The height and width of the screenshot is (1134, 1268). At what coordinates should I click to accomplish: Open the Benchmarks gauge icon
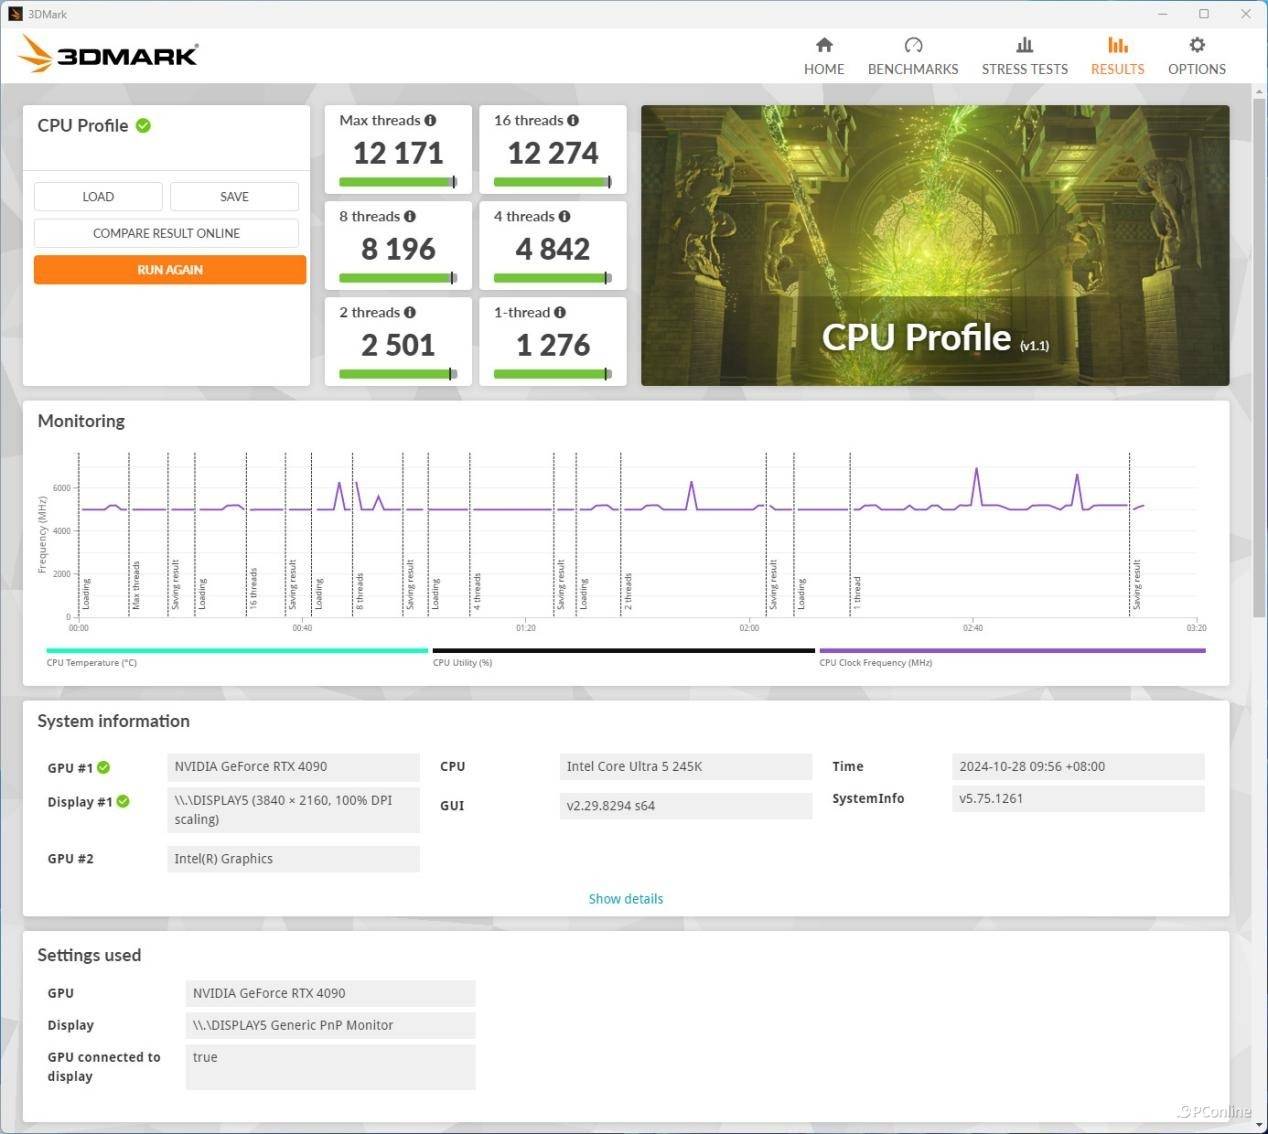913,45
